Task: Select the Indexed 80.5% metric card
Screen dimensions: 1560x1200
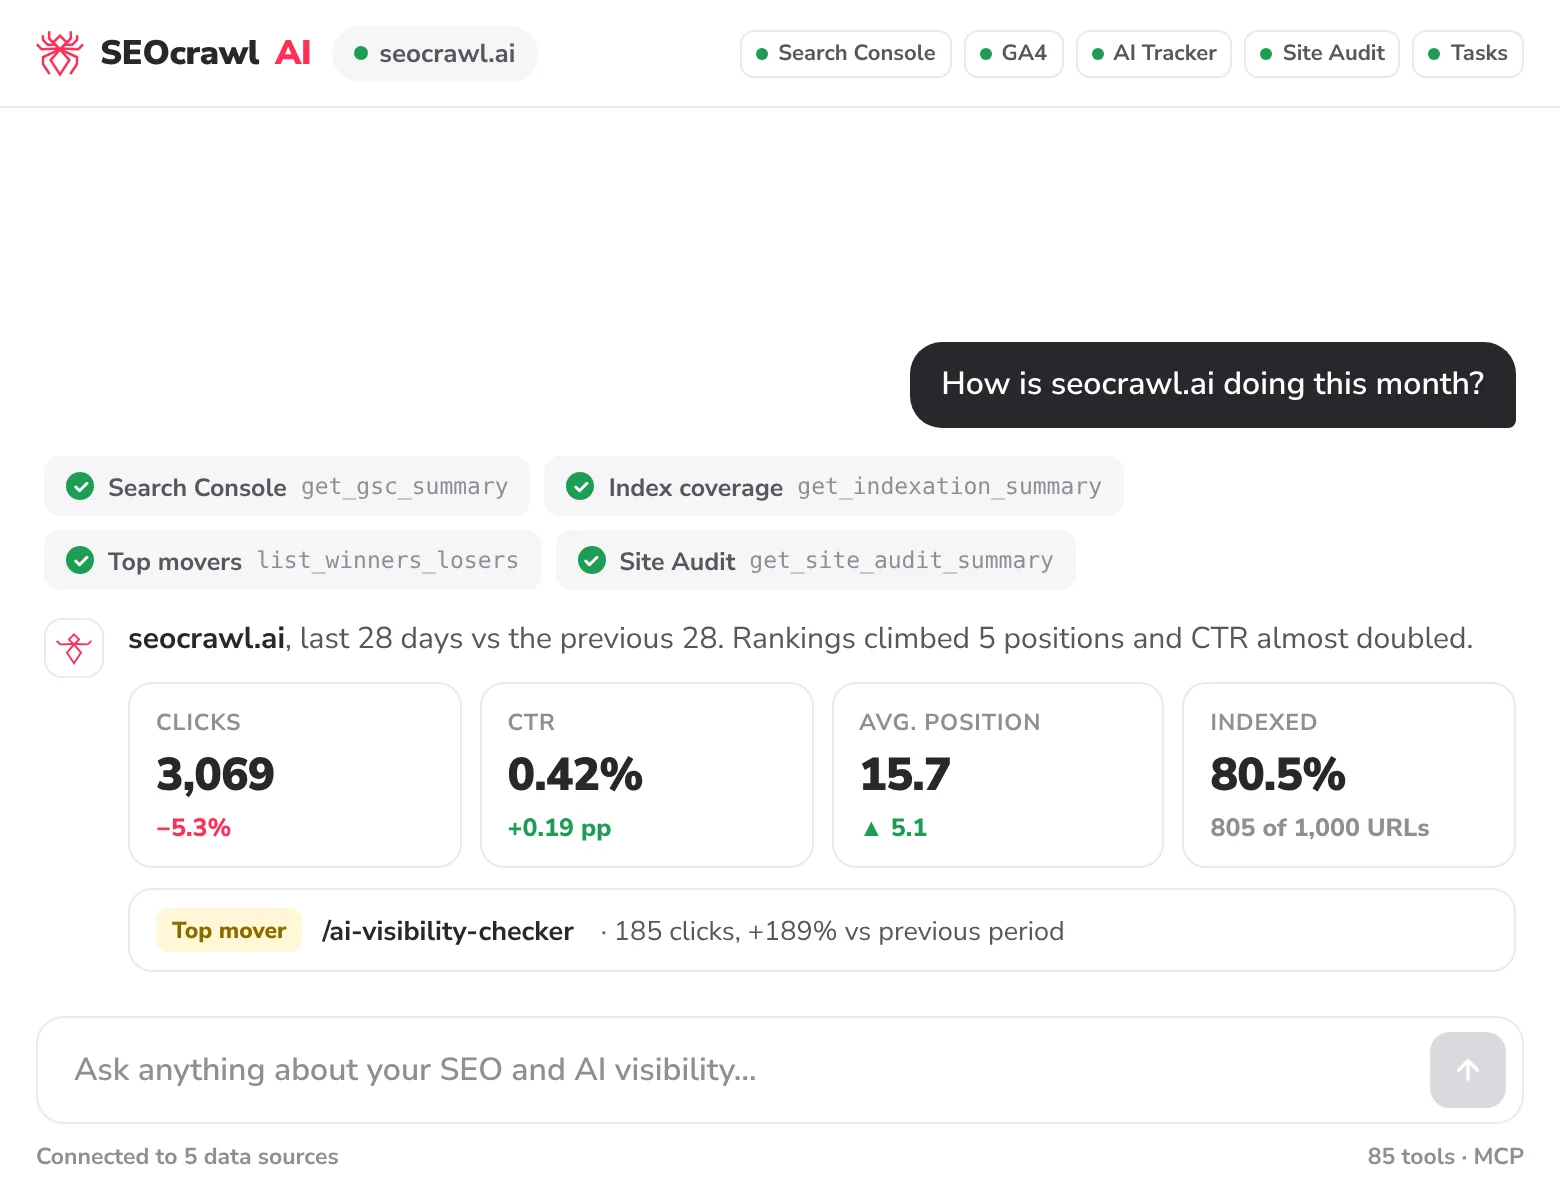Action: (1349, 775)
